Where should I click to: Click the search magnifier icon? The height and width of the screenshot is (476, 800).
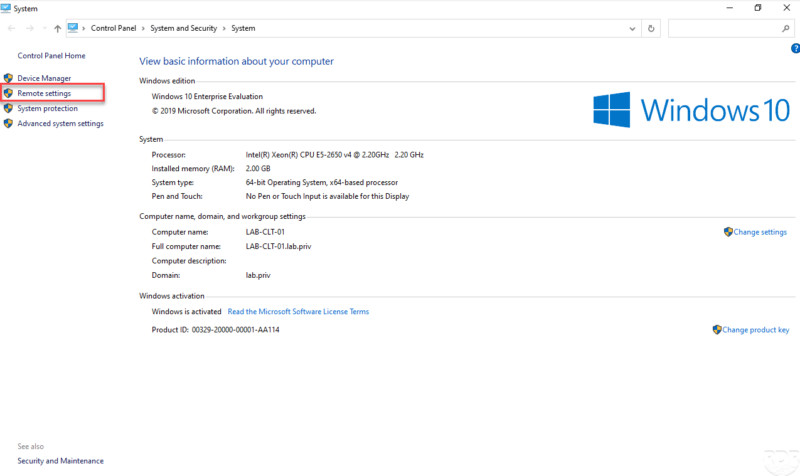click(786, 29)
